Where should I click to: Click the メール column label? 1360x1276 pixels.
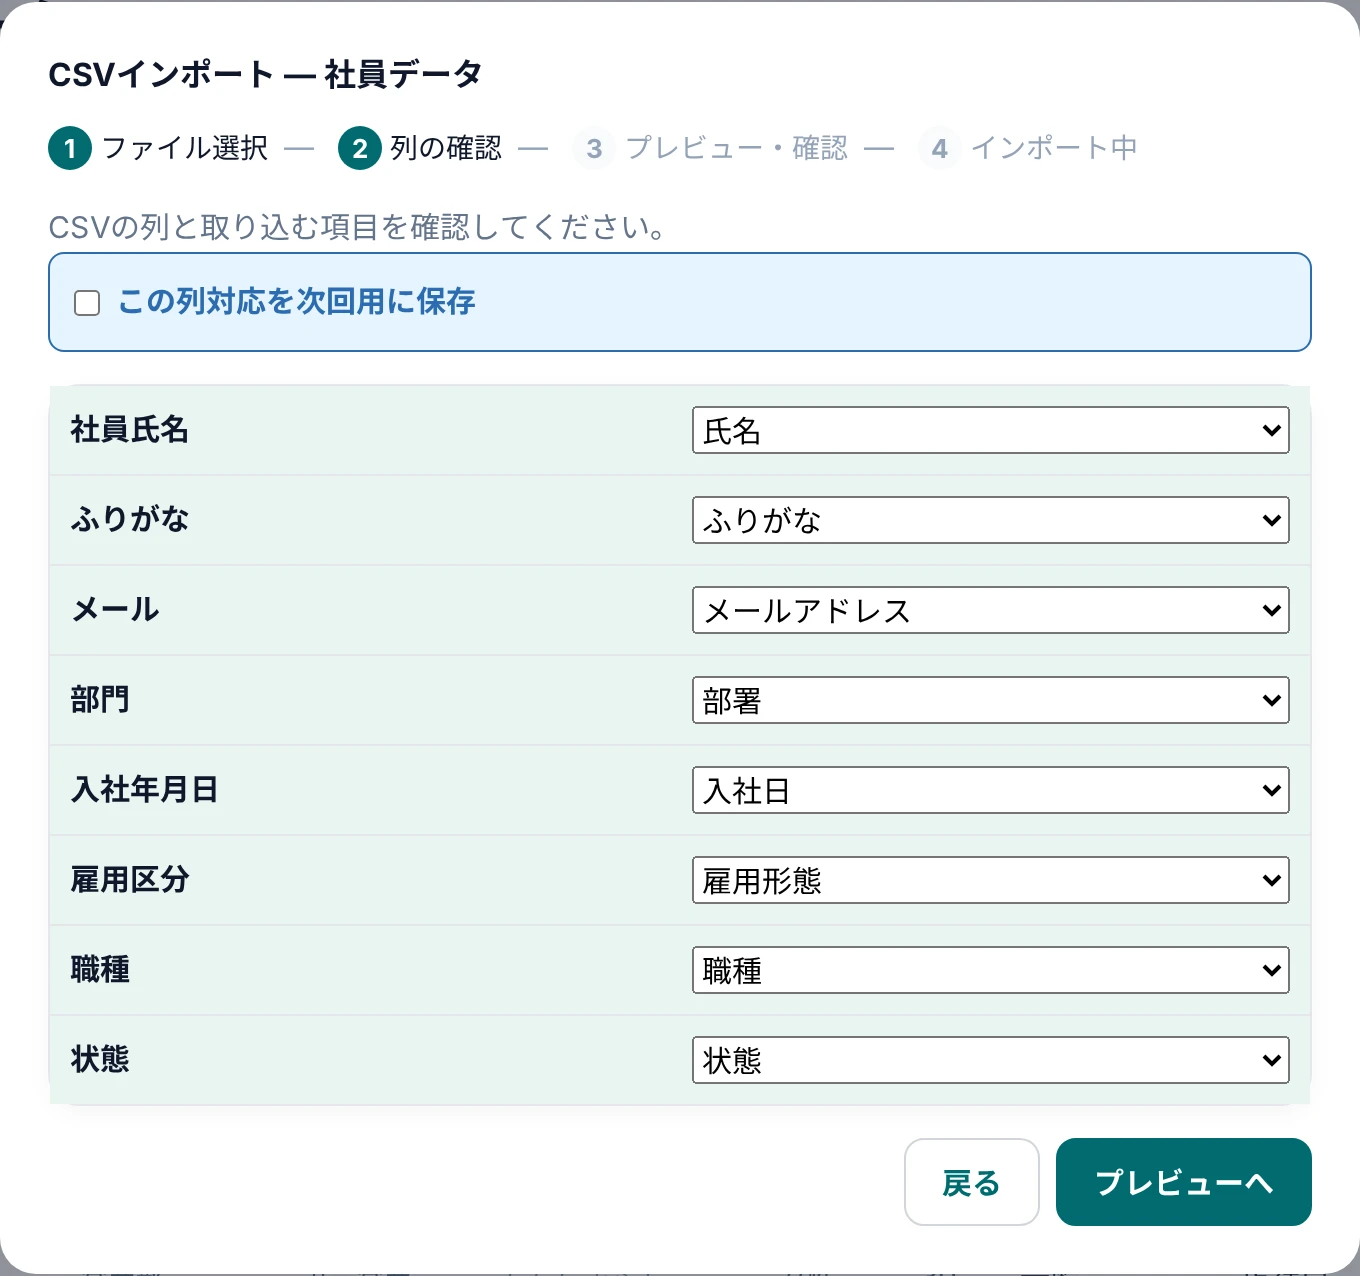coord(115,610)
